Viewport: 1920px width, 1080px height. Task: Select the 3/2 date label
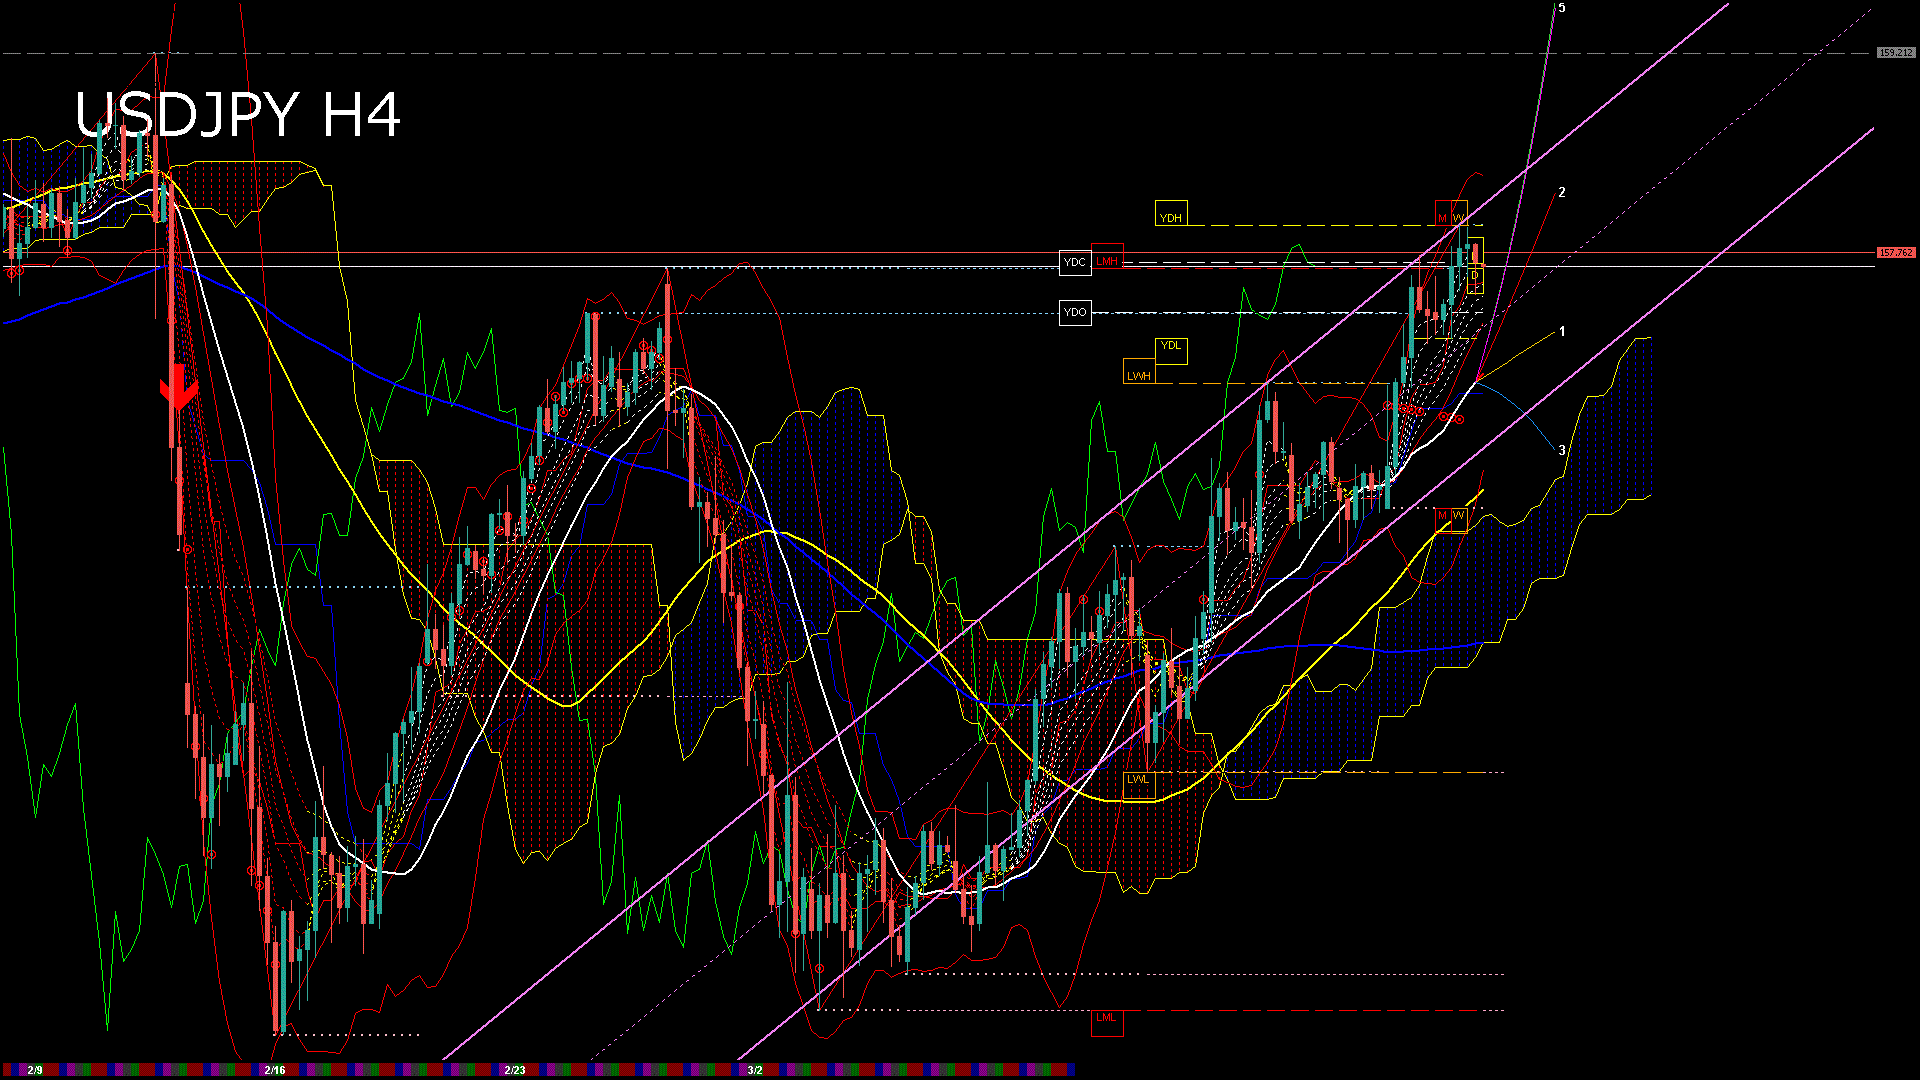757,1068
